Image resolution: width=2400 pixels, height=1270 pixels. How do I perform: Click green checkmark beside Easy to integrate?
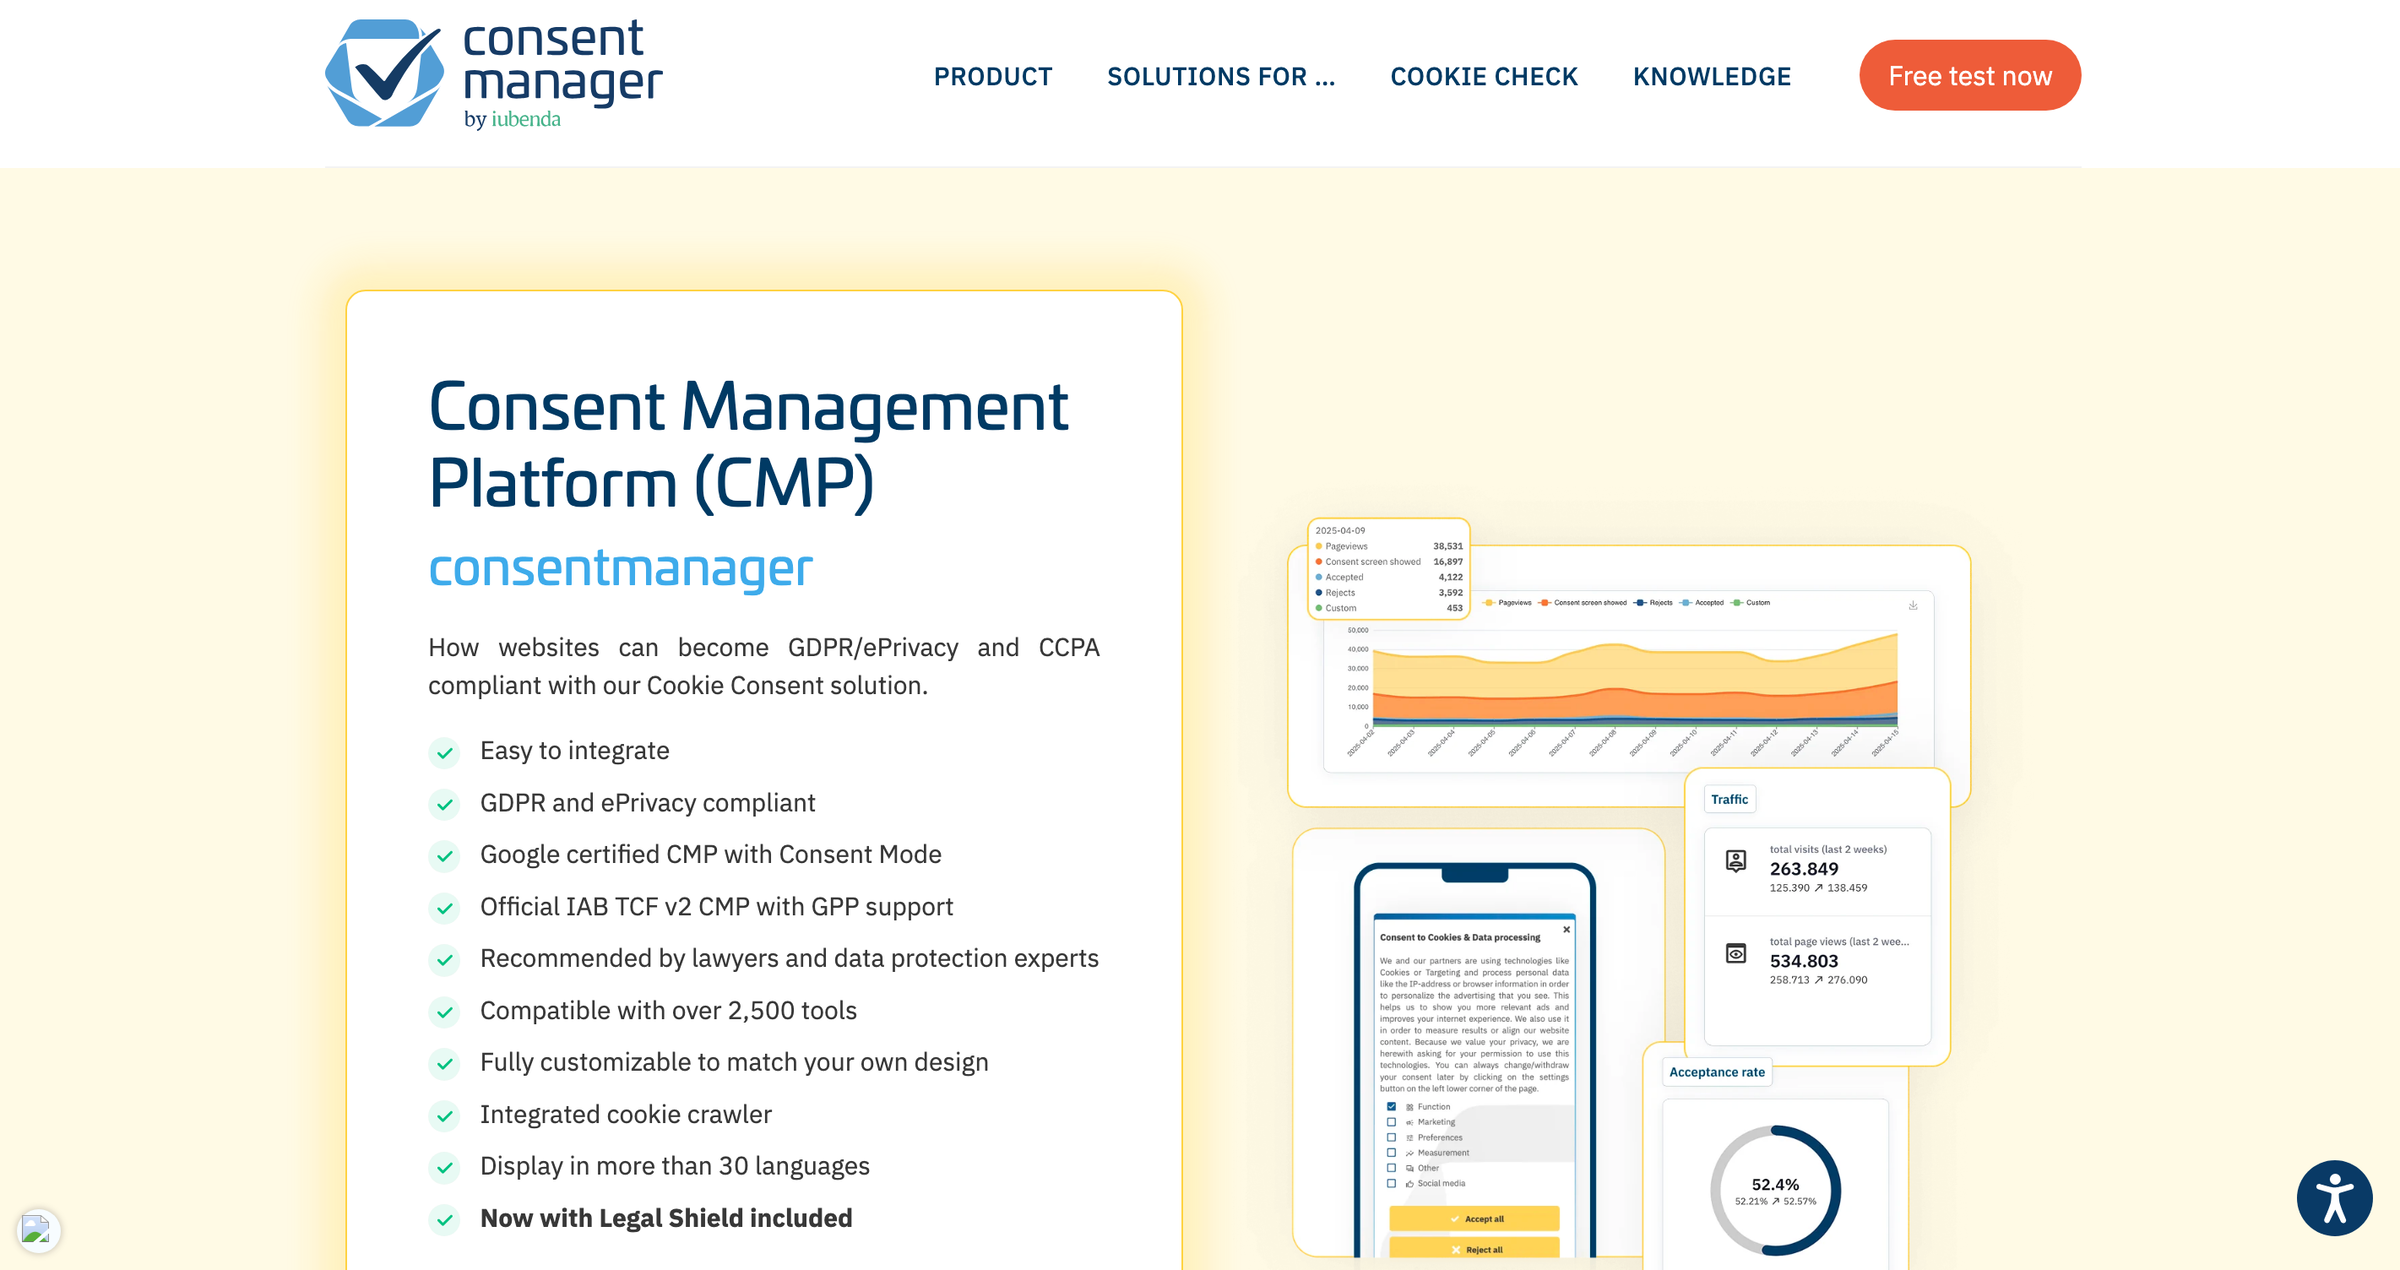[x=445, y=752]
